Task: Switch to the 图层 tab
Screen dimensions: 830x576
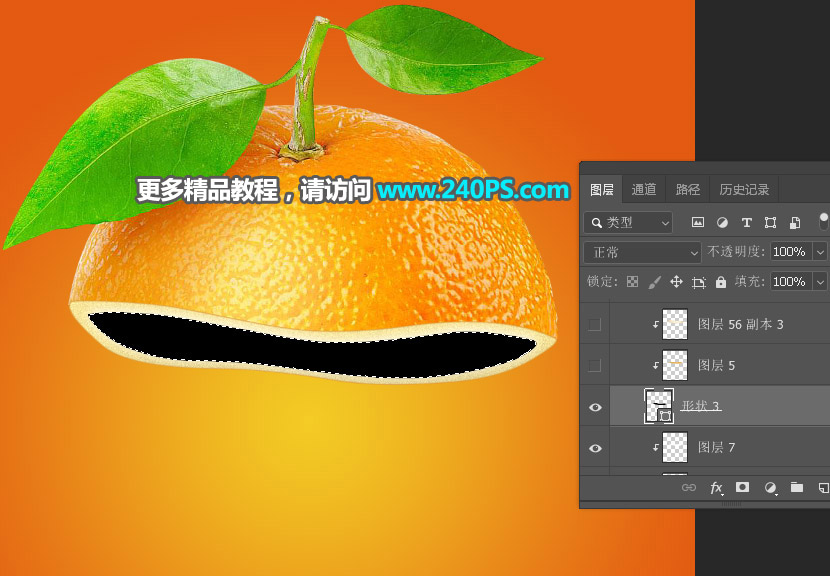Action: click(x=601, y=190)
